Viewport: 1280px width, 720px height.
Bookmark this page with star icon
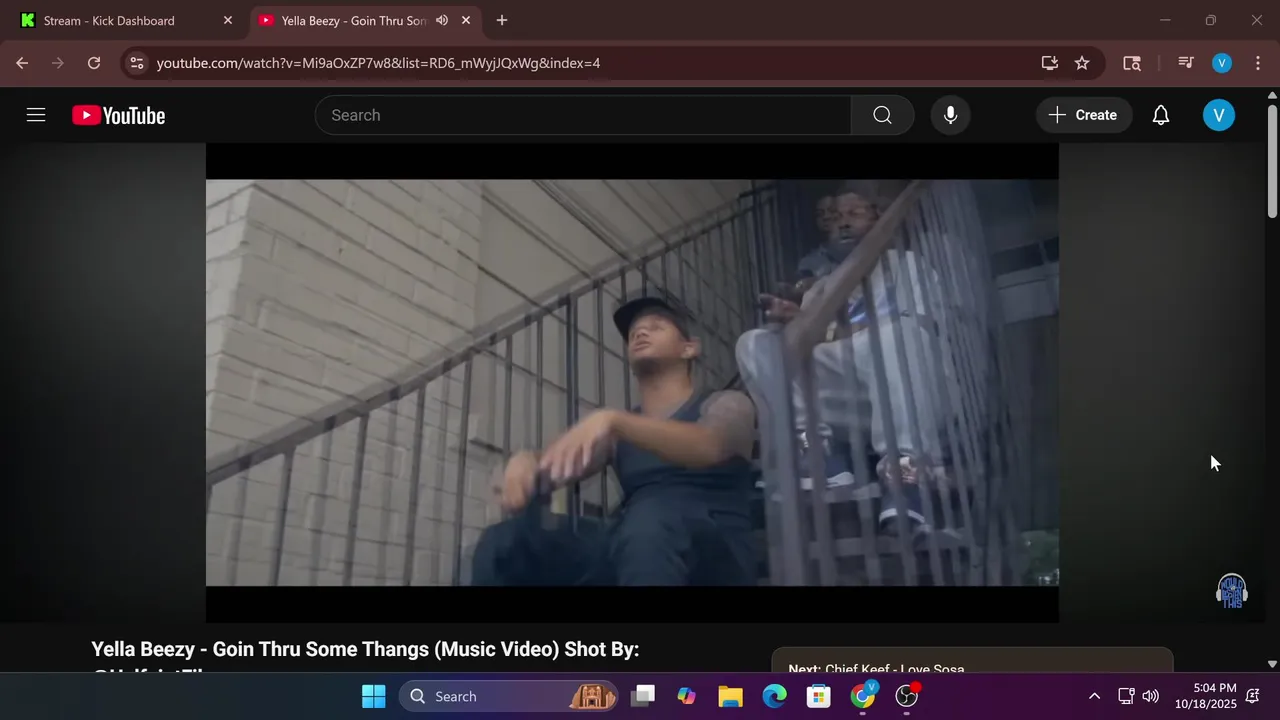click(1082, 63)
